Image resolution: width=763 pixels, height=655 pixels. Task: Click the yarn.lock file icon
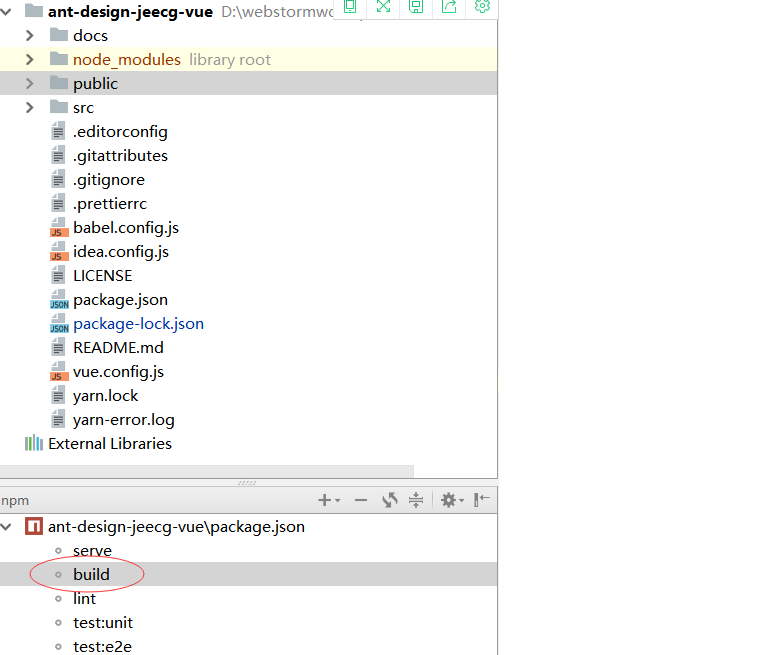[x=58, y=395]
